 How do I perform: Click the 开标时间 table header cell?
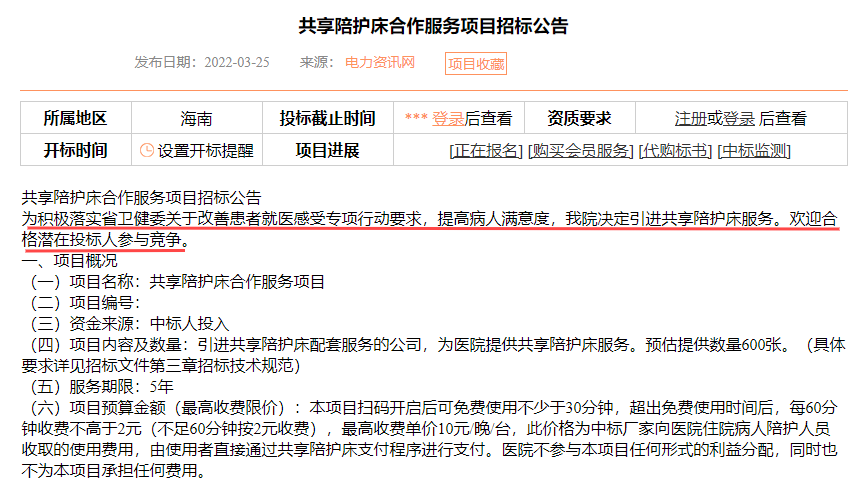pos(75,151)
